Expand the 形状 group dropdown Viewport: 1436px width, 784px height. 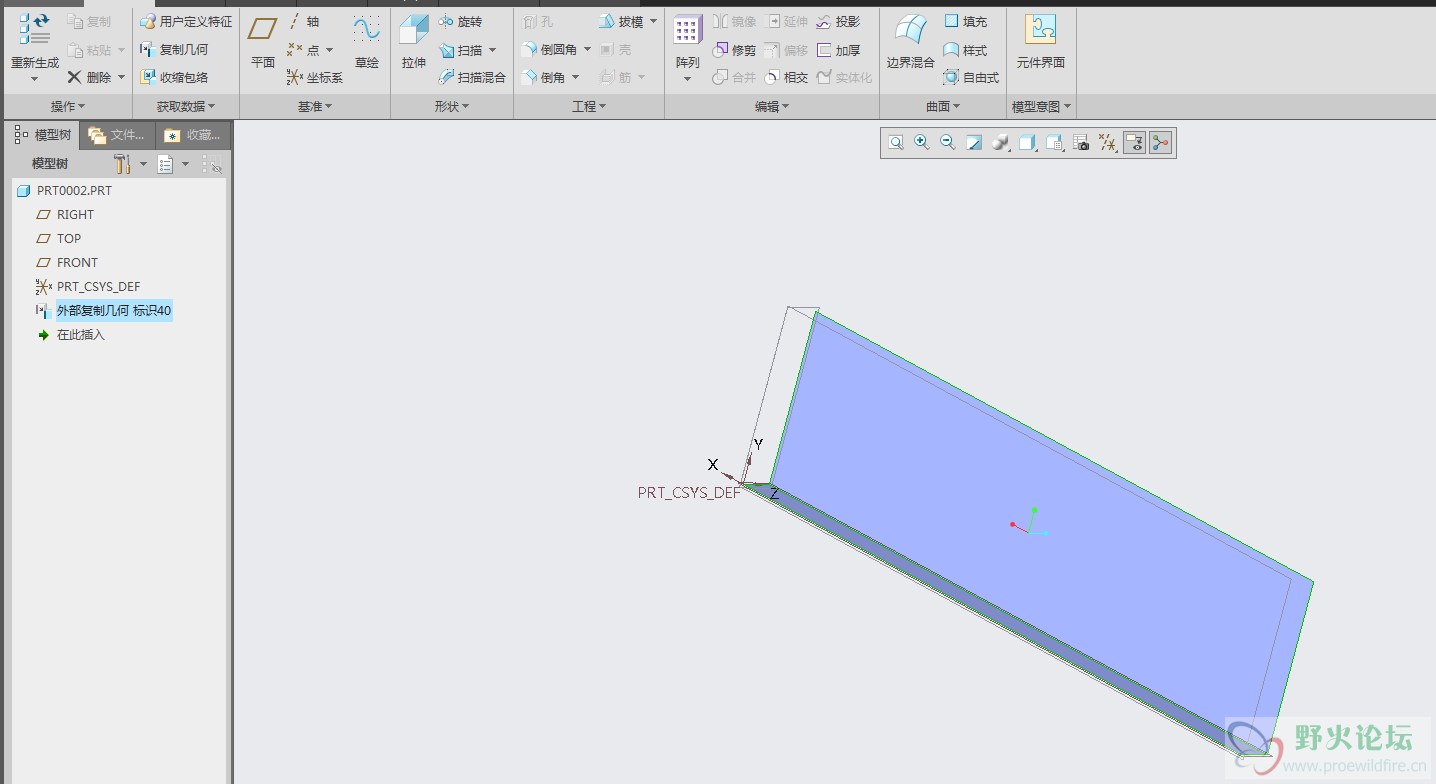[x=452, y=106]
